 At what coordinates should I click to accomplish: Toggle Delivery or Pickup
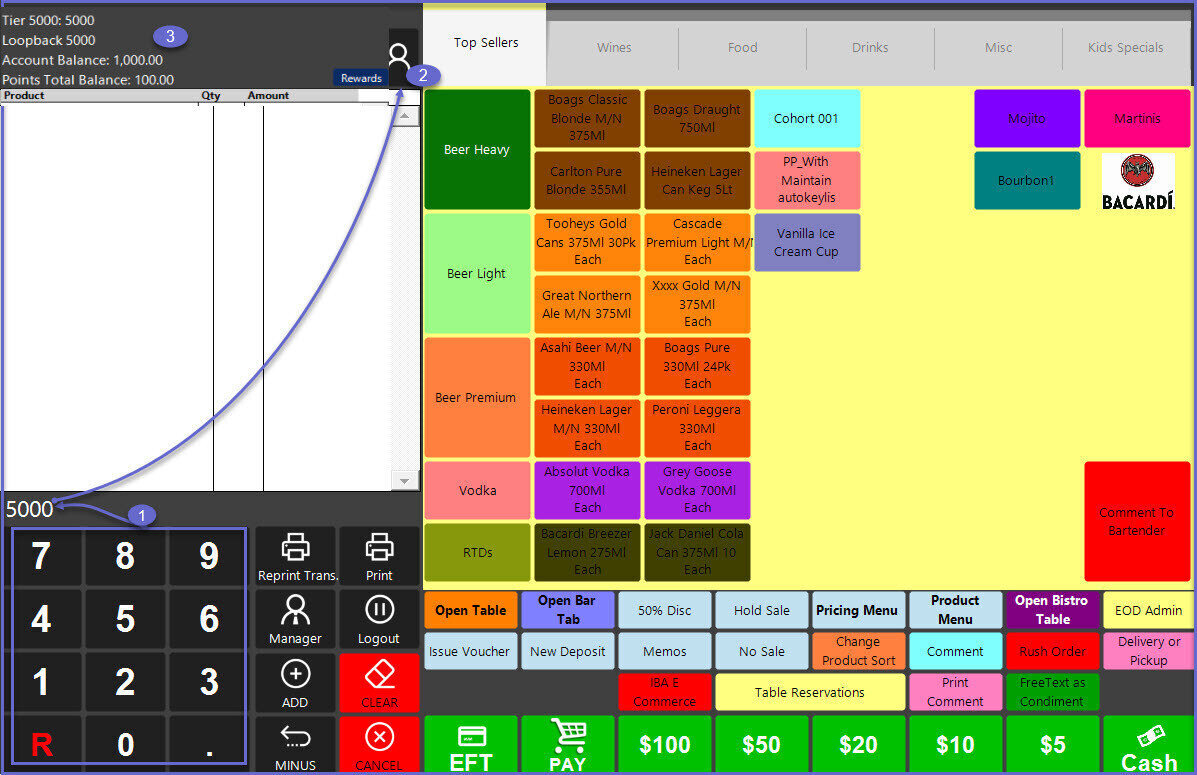point(1148,651)
